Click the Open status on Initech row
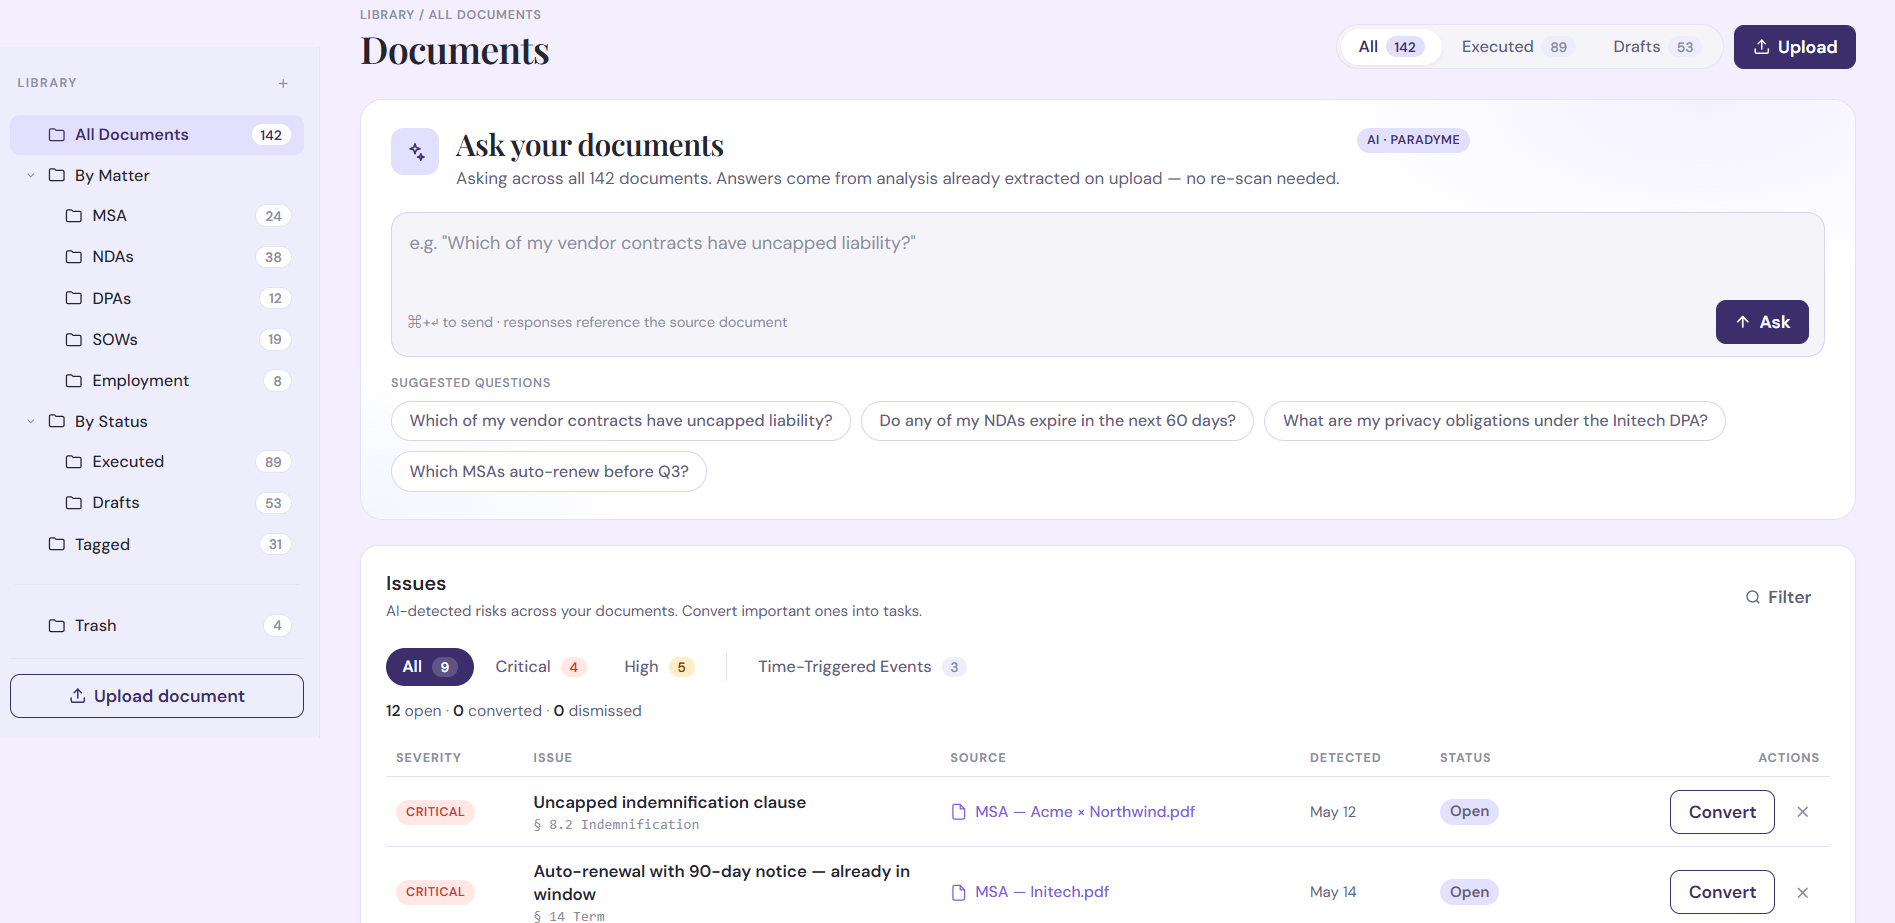The width and height of the screenshot is (1895, 923). 1469,892
